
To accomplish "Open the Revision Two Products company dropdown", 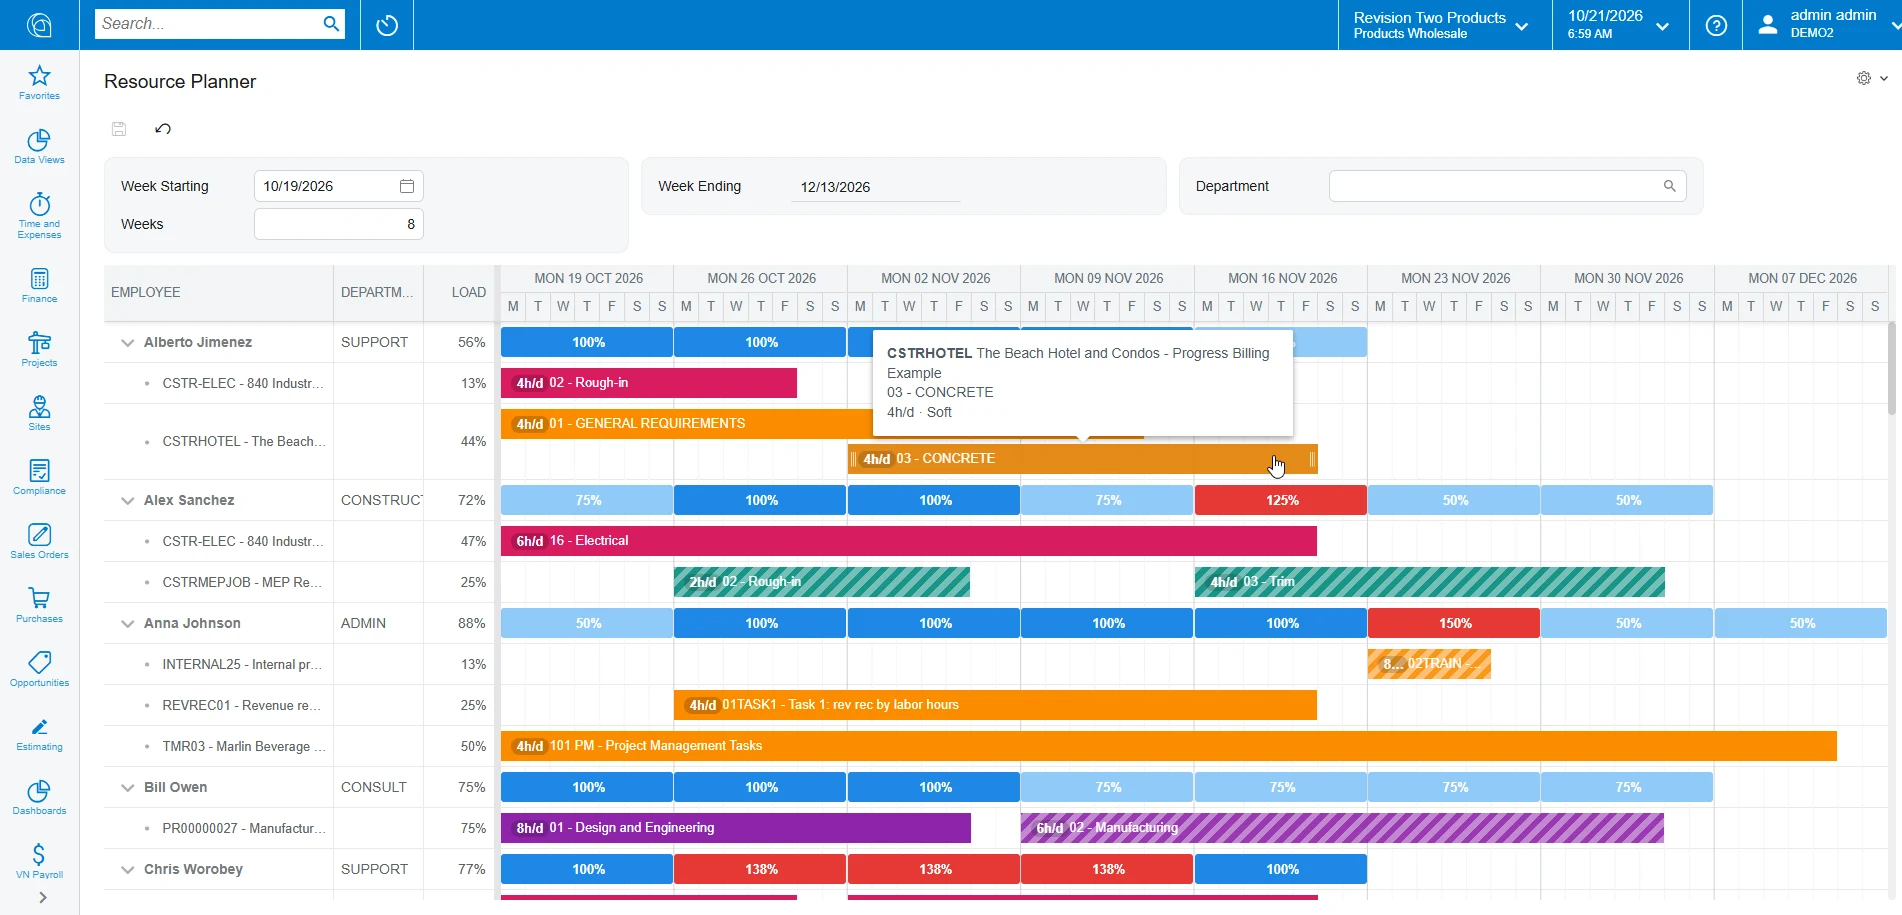I will point(1441,25).
